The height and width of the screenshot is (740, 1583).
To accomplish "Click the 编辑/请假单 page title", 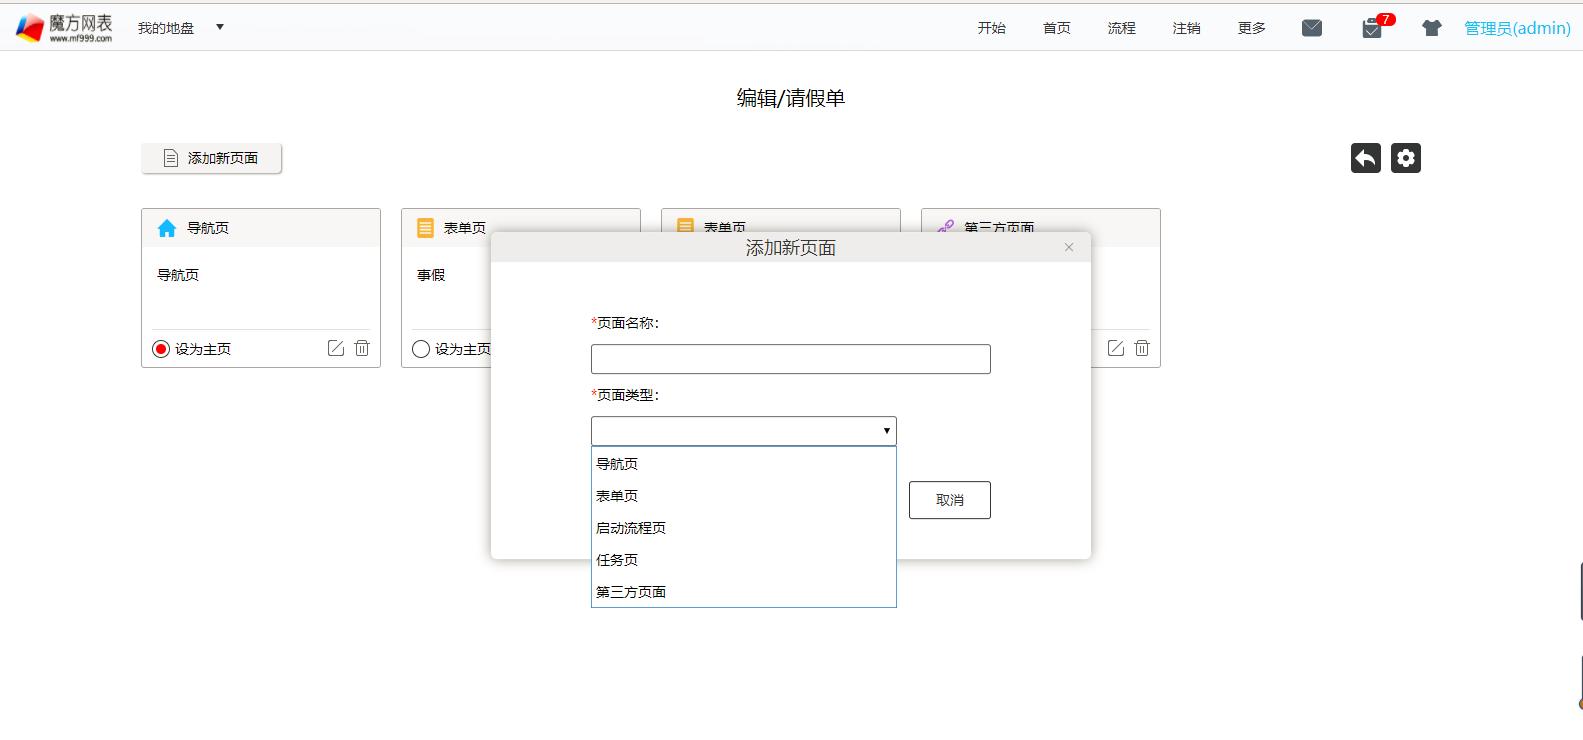I will (791, 98).
